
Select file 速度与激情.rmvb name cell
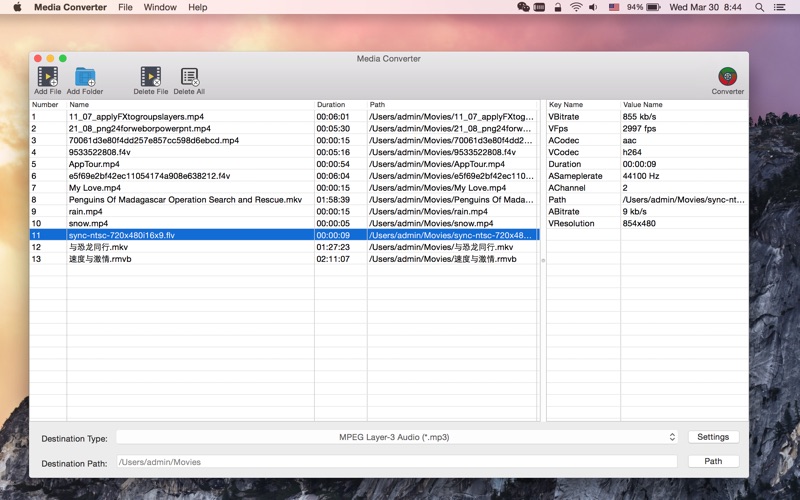100,259
